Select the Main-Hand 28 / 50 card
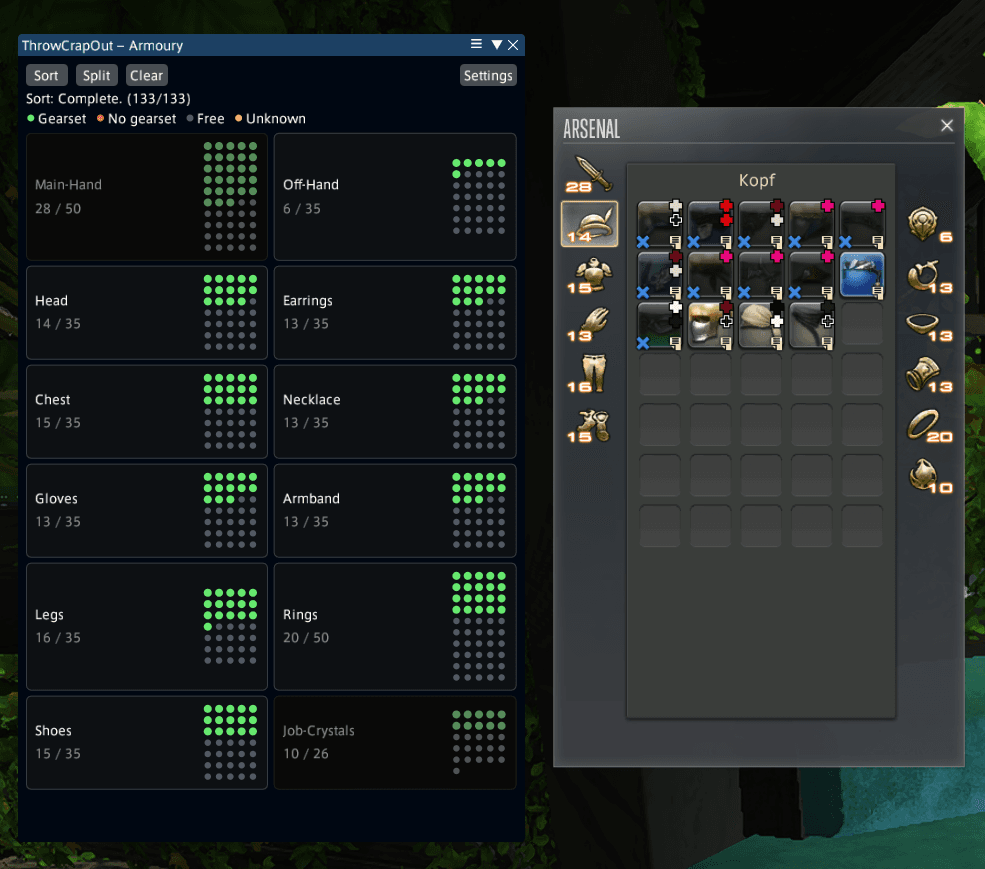The width and height of the screenshot is (985, 869). click(147, 197)
